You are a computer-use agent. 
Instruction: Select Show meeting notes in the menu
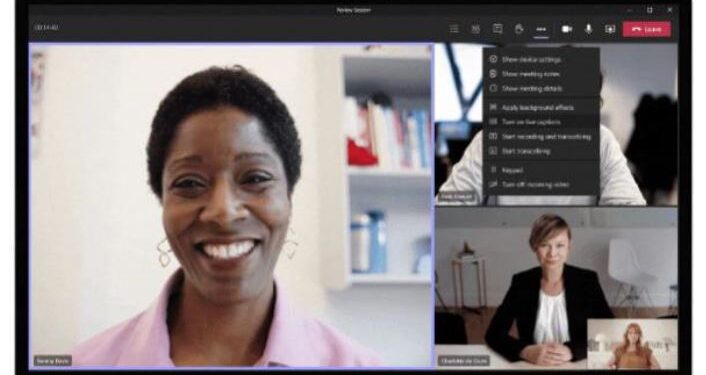pos(541,74)
